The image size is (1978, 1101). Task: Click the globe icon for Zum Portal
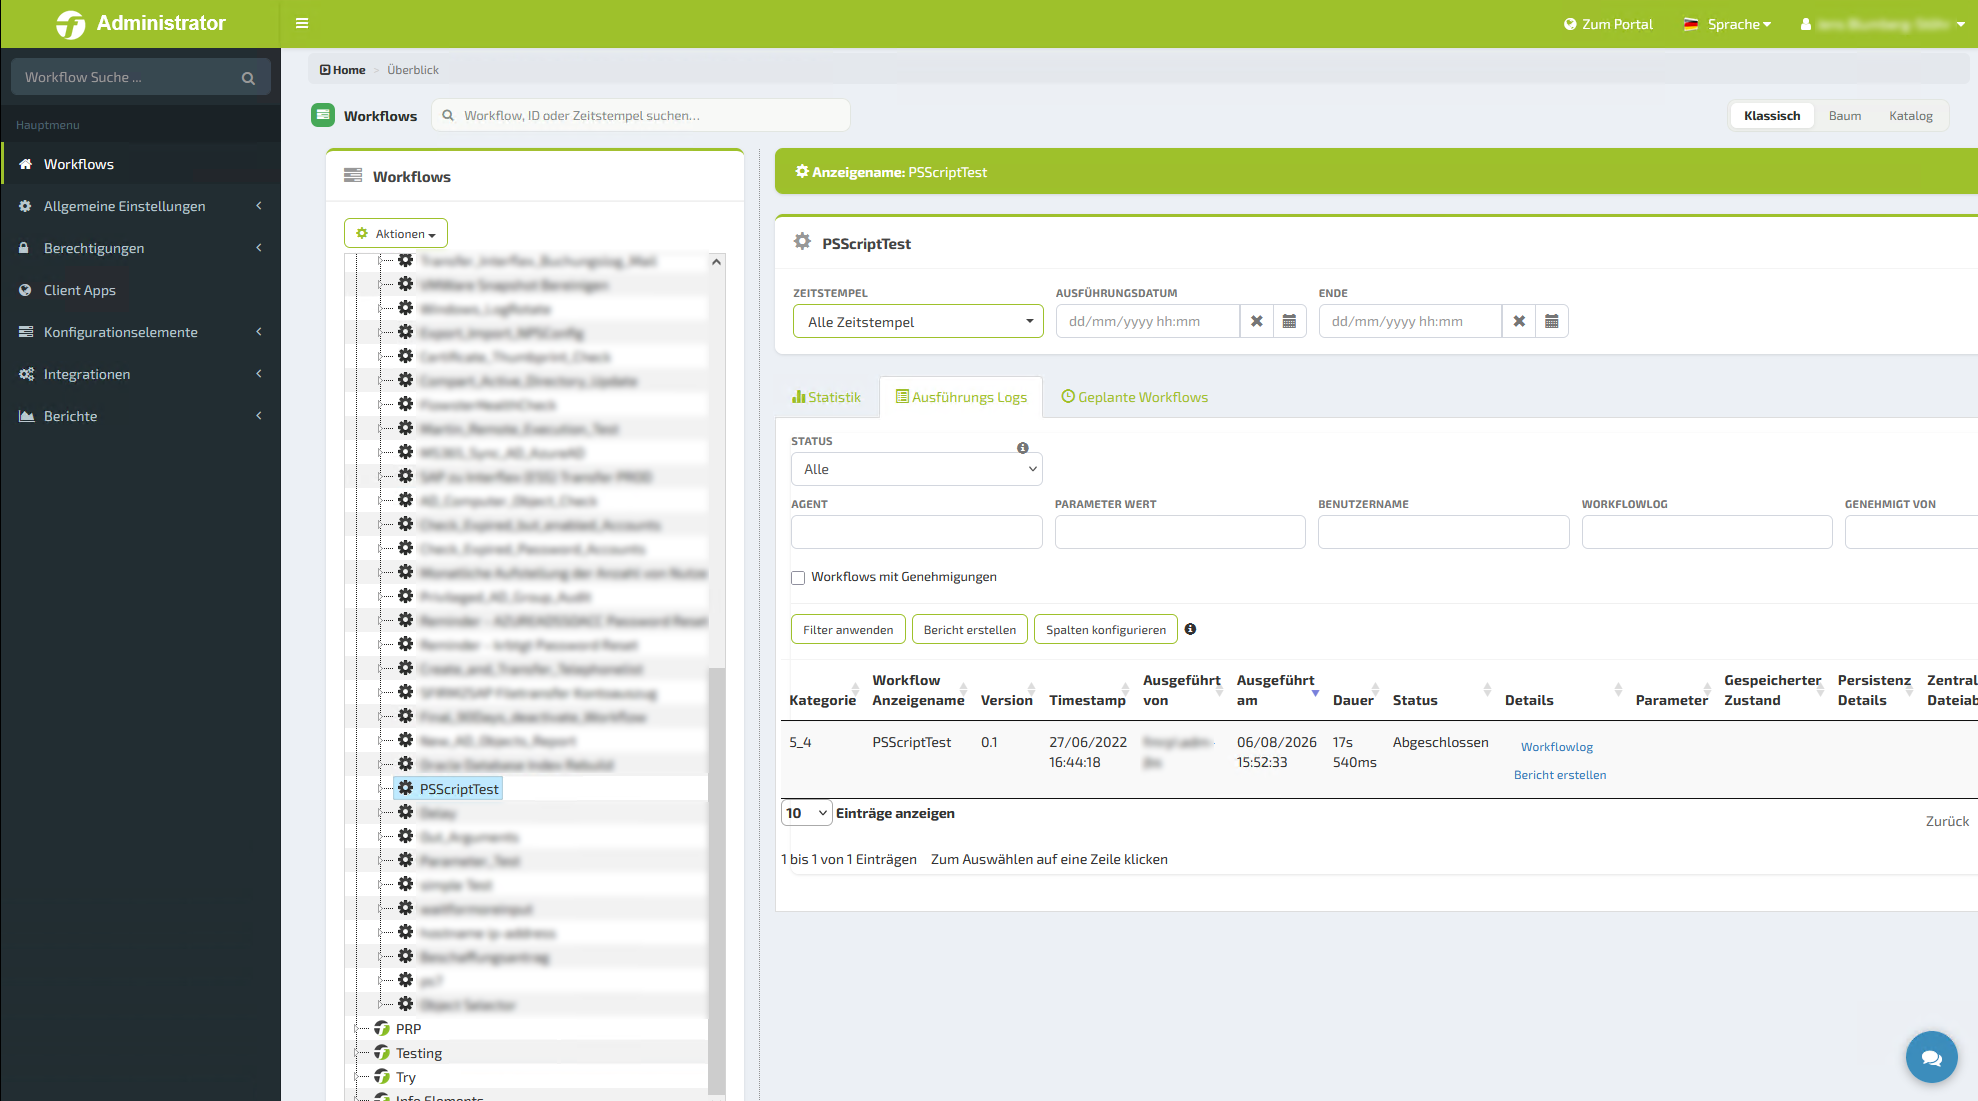1570,24
